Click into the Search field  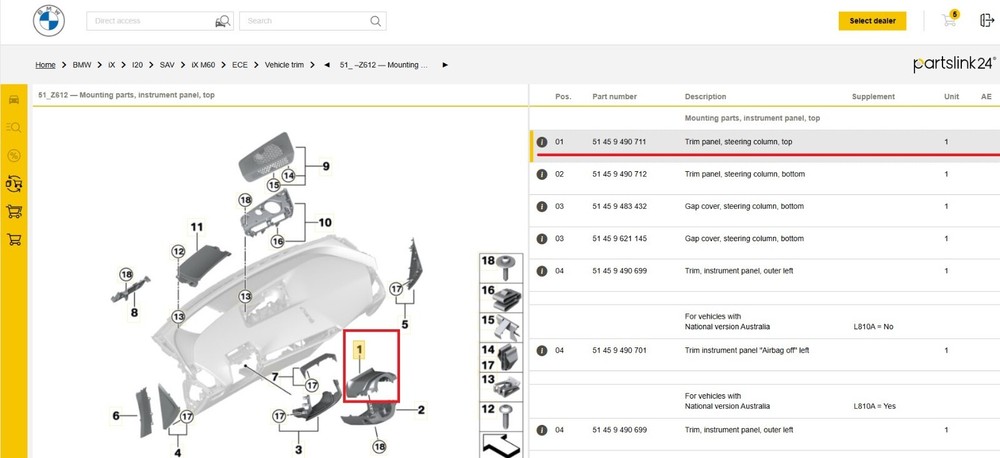tap(312, 21)
